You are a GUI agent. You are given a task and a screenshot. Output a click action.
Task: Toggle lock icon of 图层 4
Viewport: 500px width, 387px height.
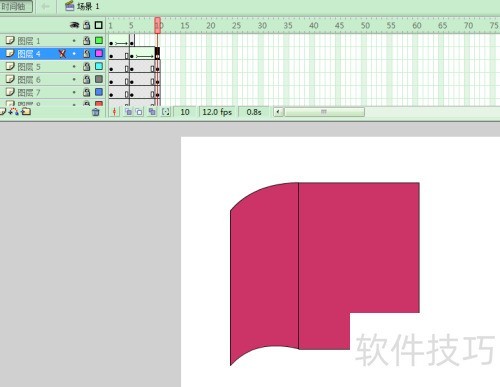coord(87,53)
